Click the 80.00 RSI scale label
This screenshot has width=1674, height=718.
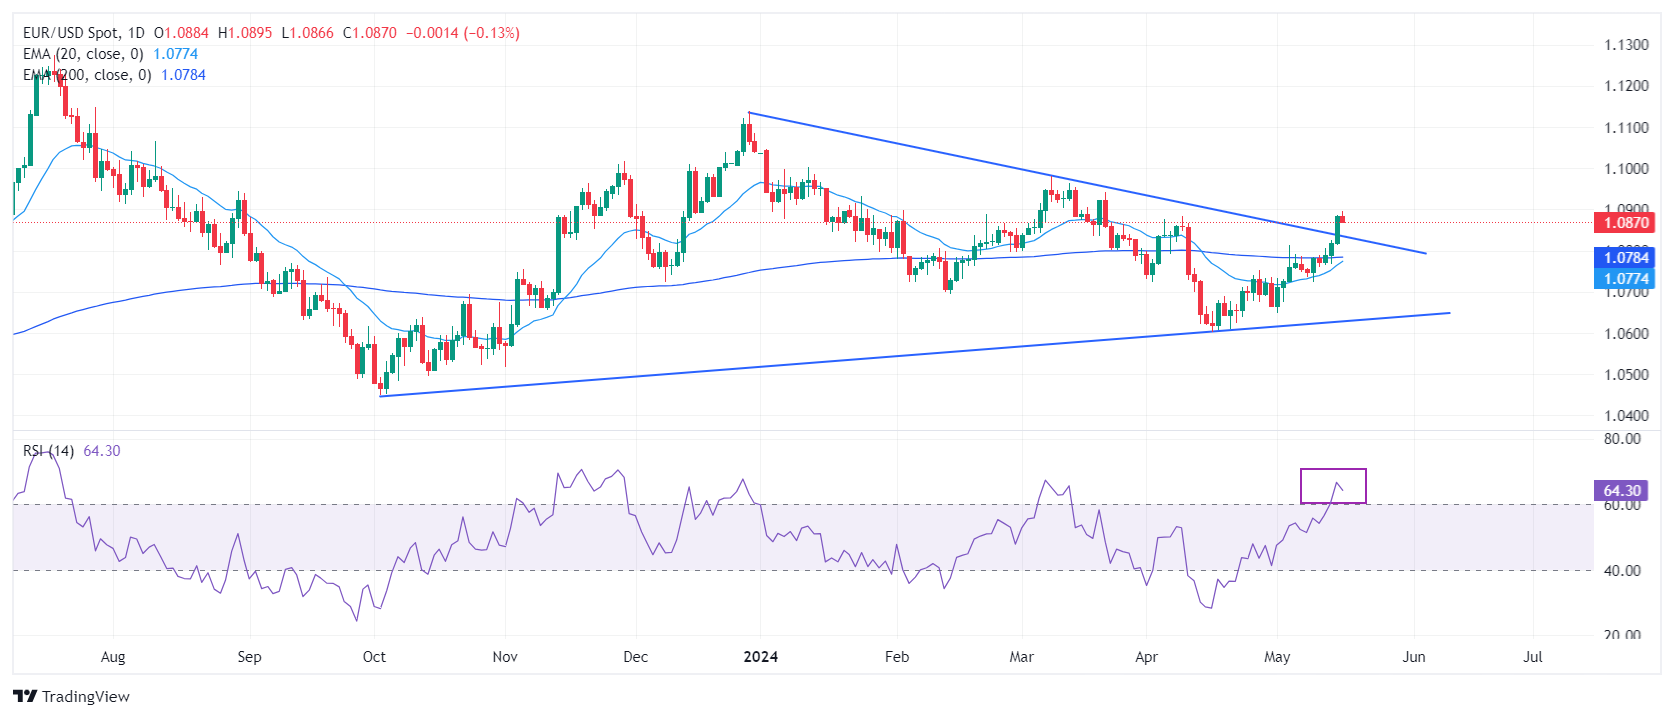coord(1622,439)
